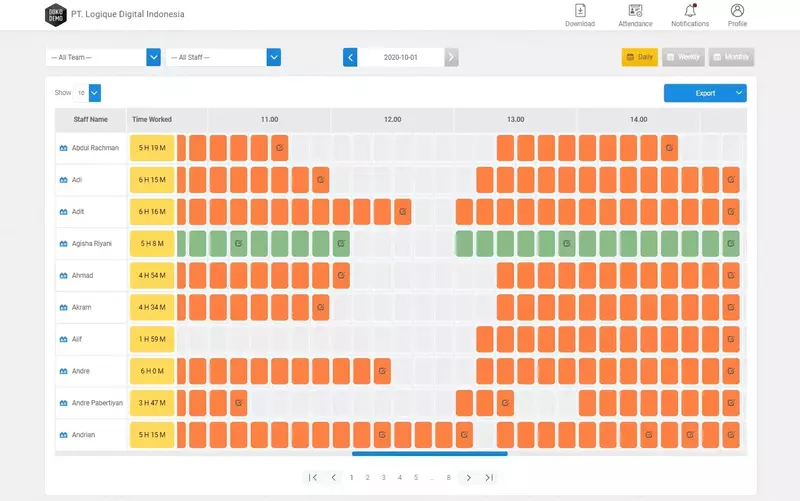The width and height of the screenshot is (800, 501).
Task: Click the DOKO DEMO hexagon logo
Action: [56, 15]
